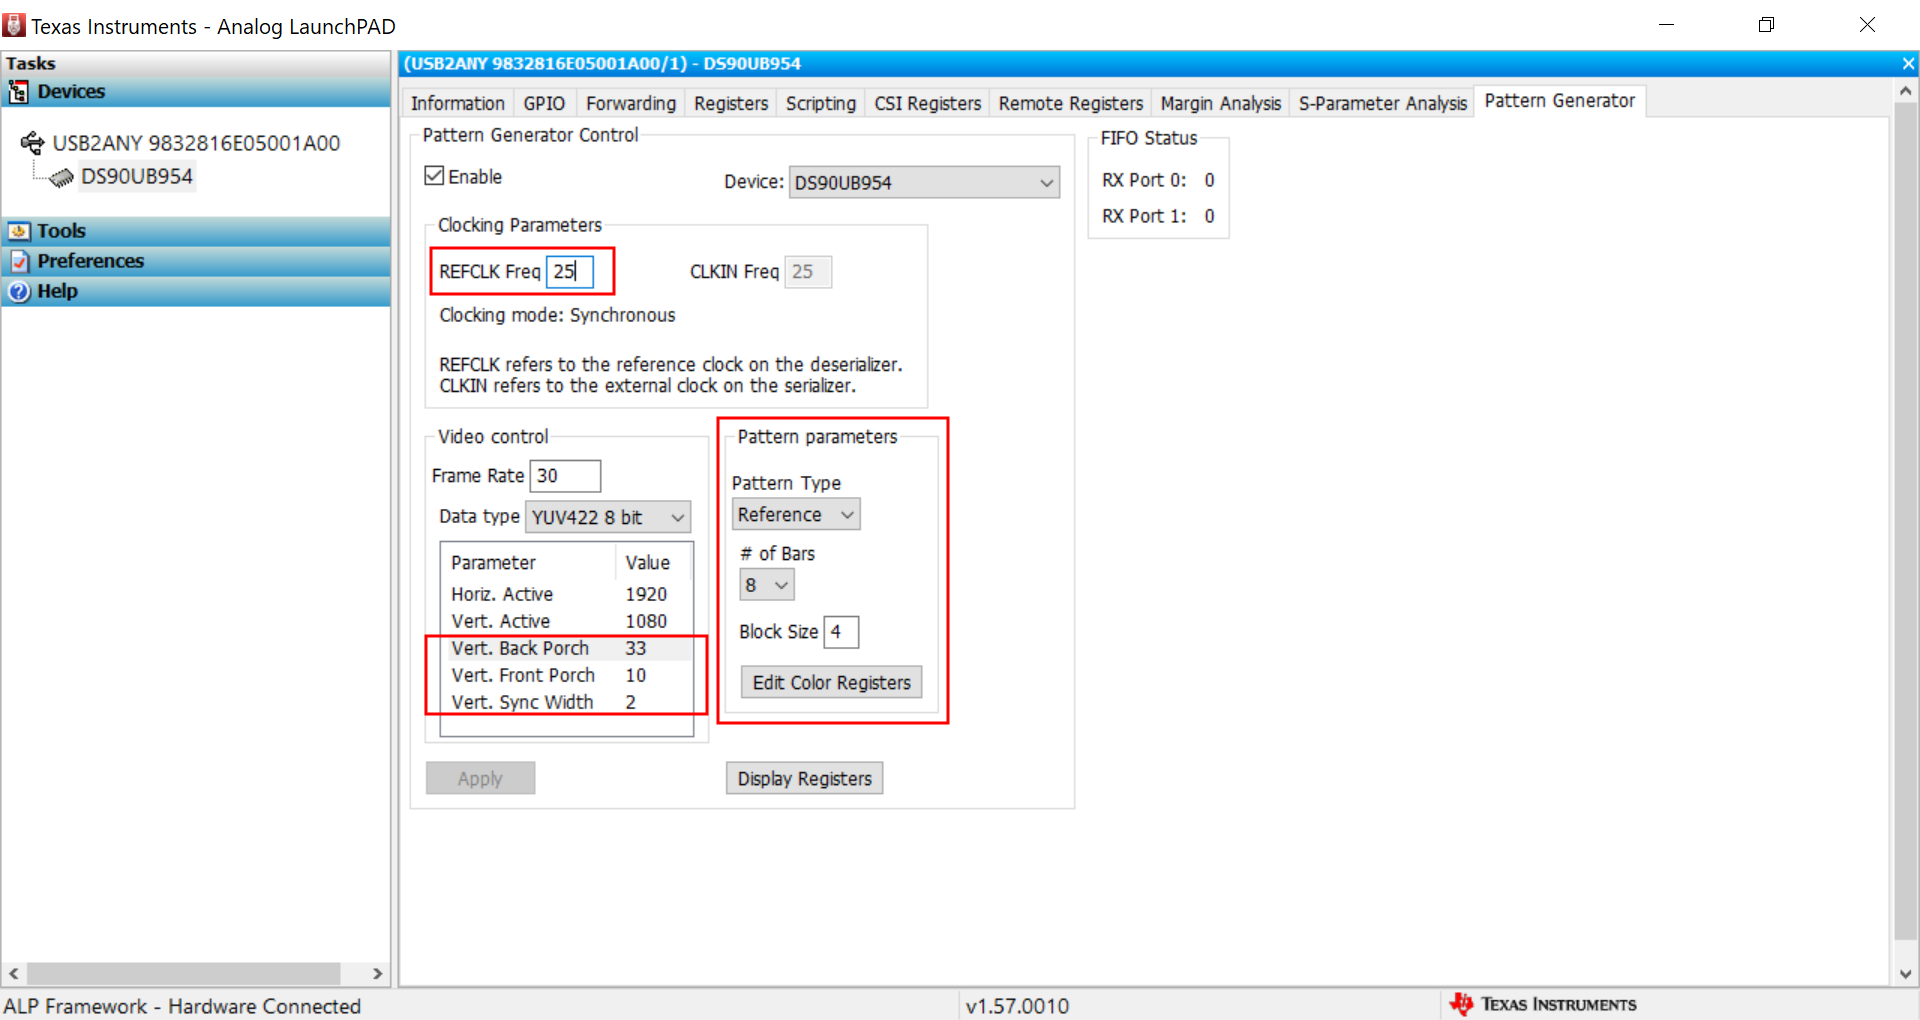Click the main panel scrollbar up arrow
The height and width of the screenshot is (1020, 1920).
(1906, 91)
